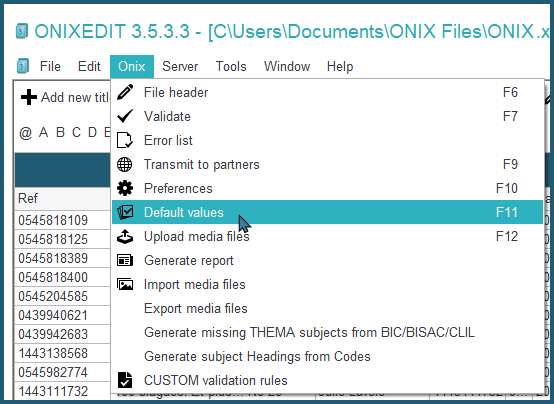This screenshot has height=404, width=554.
Task: Click the Add new title button
Action: [x=65, y=97]
